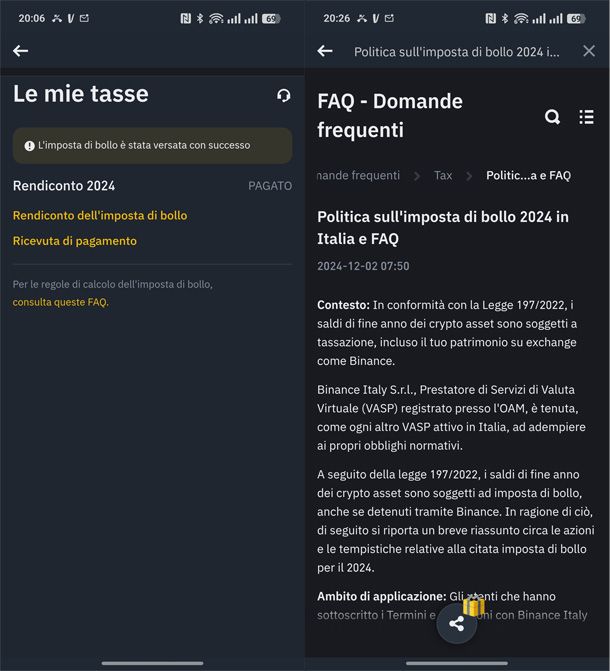Screen dimensions: 610x671
Task: Tap the 'FAQ - Domande frequenti' heading
Action: tap(390, 115)
